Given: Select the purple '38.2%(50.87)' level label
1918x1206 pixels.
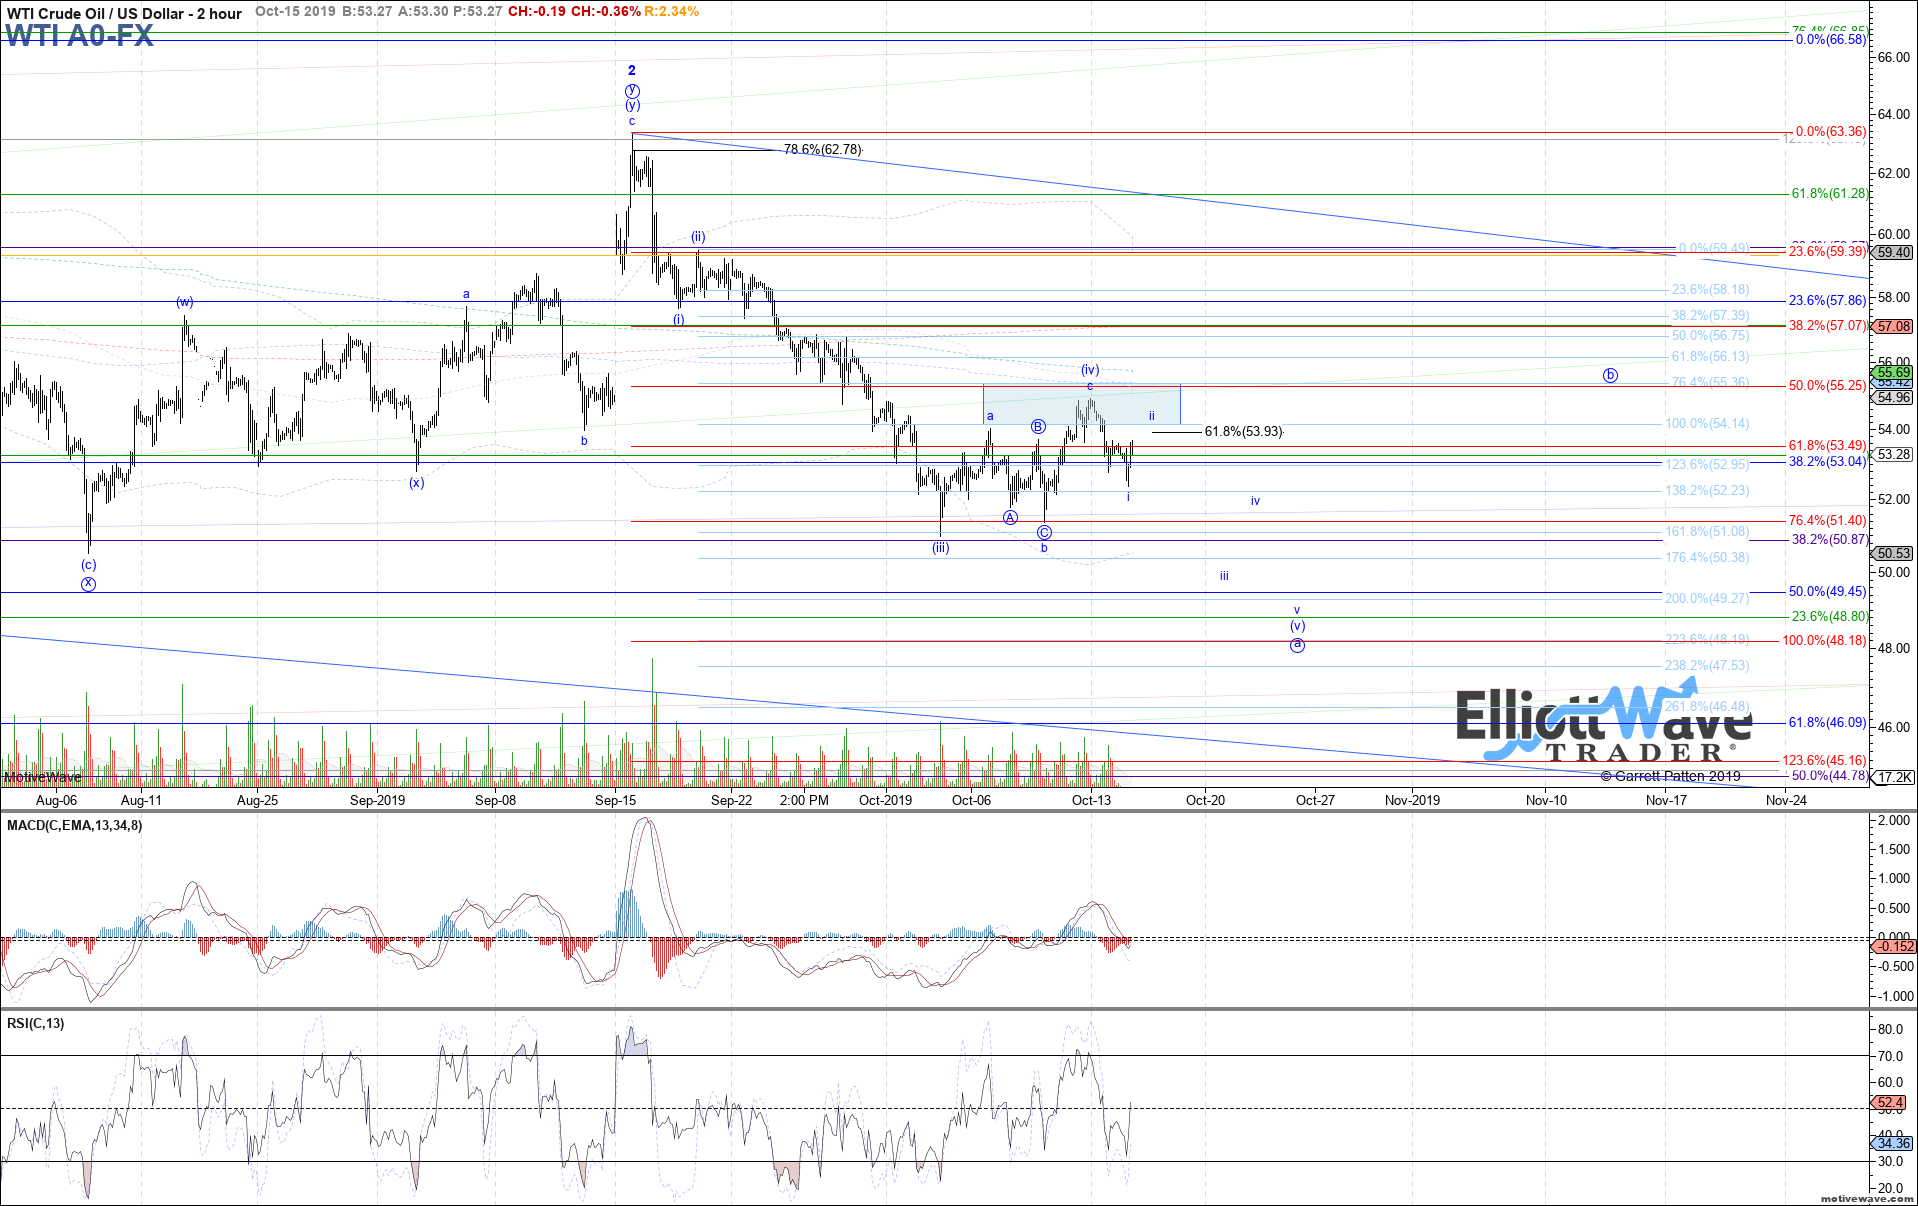Looking at the screenshot, I should pyautogui.click(x=1830, y=539).
